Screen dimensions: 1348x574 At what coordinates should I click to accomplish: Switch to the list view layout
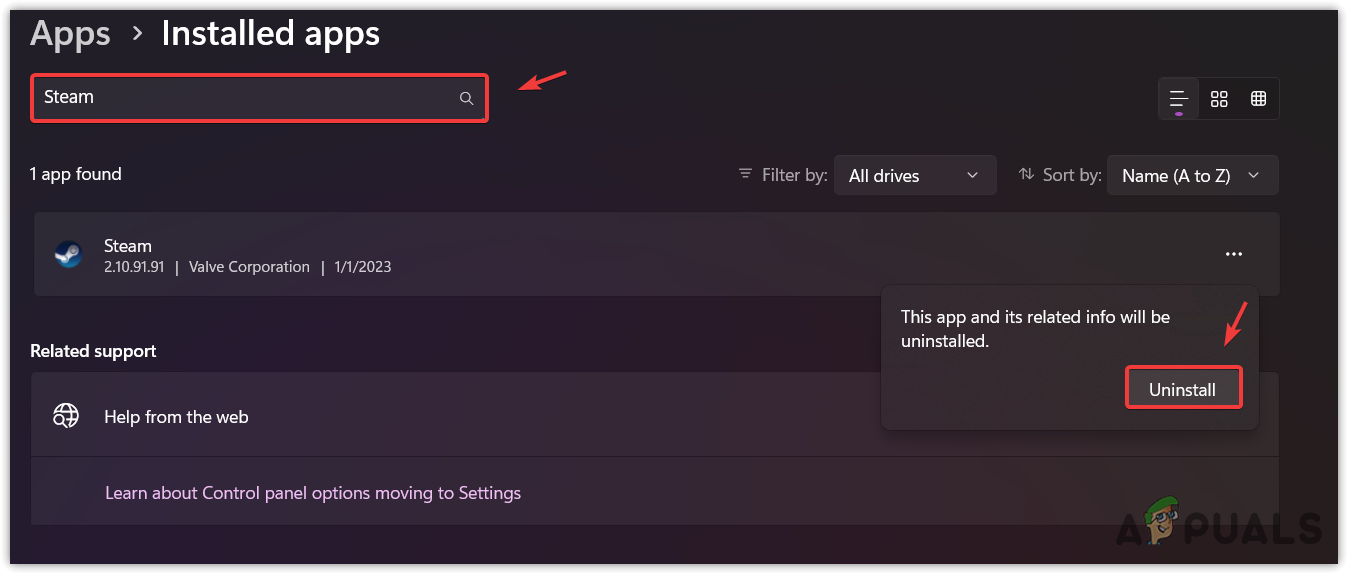[1179, 98]
